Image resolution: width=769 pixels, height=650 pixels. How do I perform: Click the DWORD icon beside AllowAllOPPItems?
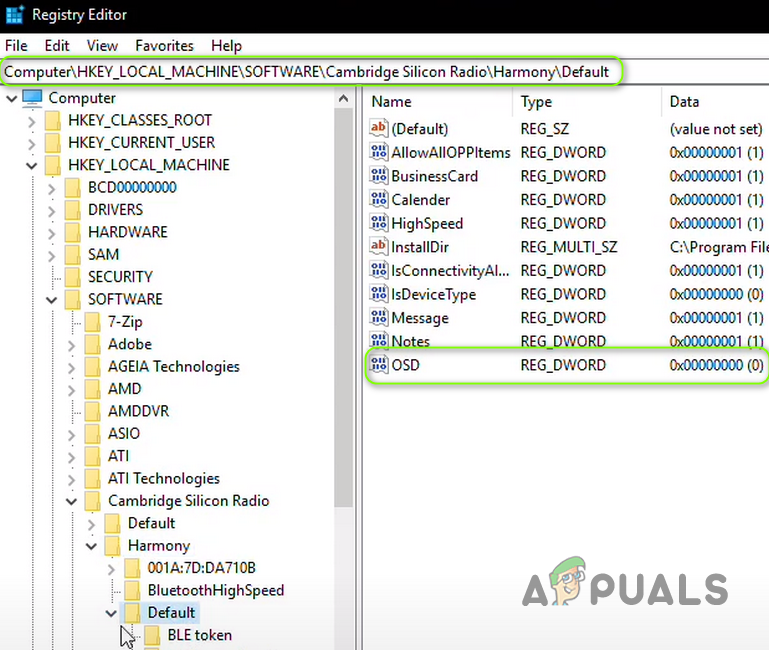pos(379,152)
